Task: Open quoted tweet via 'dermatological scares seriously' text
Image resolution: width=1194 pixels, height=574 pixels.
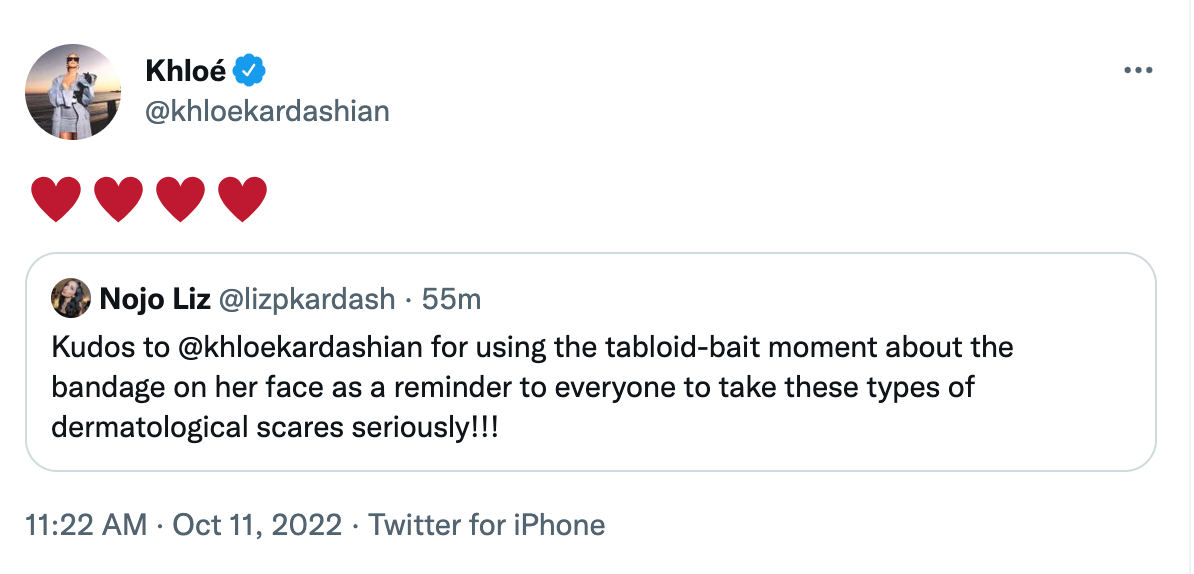Action: [274, 426]
